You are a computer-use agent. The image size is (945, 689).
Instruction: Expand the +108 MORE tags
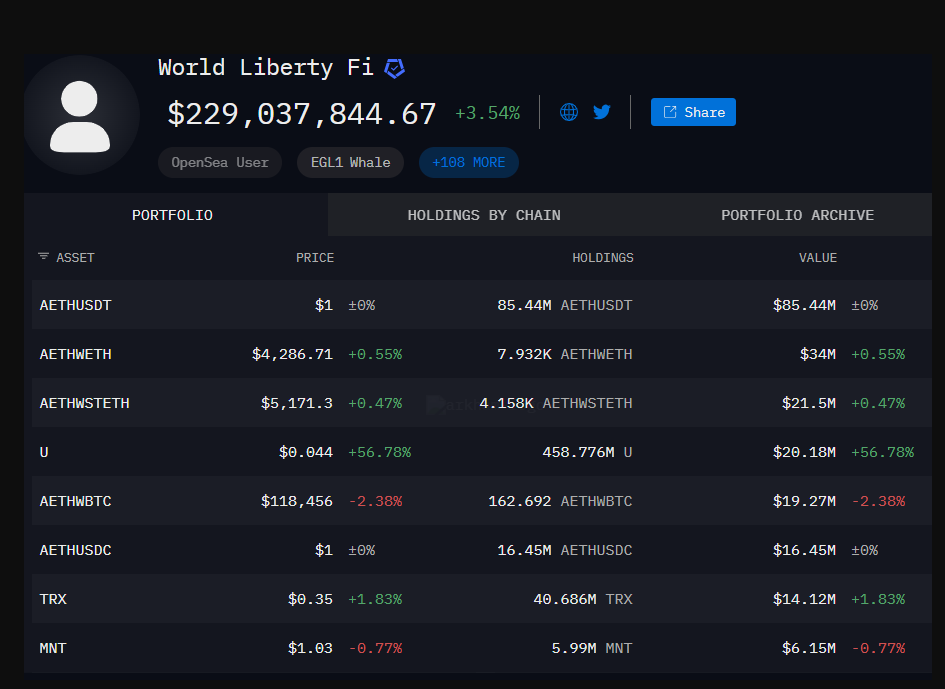469,163
